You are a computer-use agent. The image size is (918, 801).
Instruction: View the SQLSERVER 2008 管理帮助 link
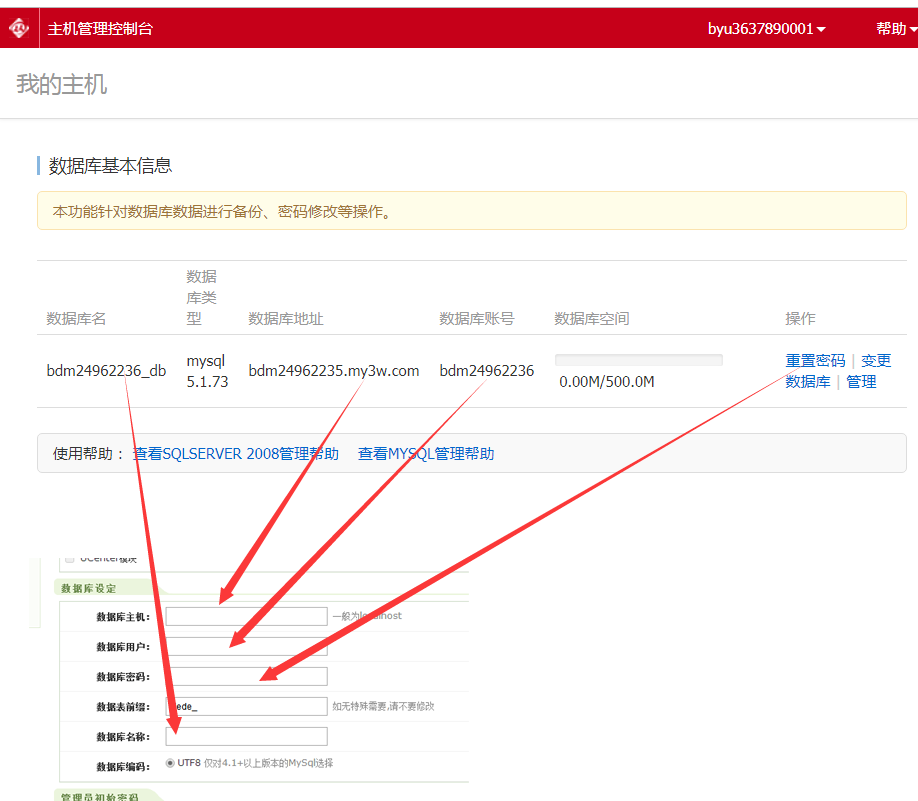click(x=236, y=454)
